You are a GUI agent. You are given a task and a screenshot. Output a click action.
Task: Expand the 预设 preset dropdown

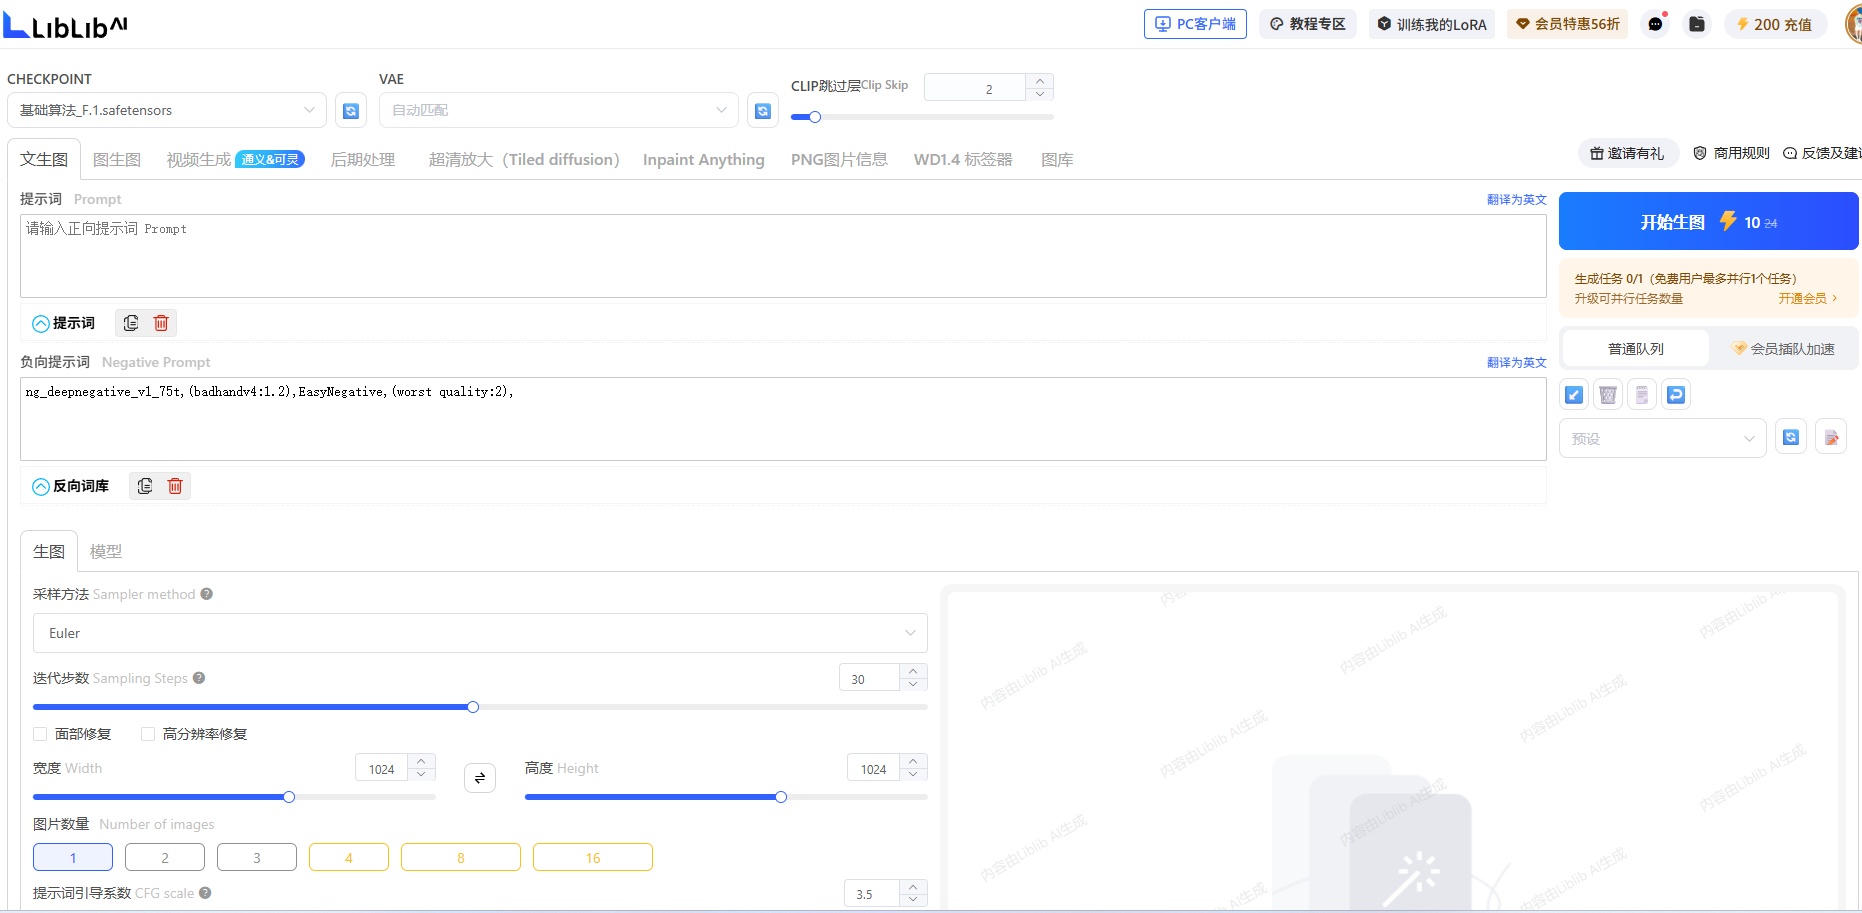tap(1662, 438)
